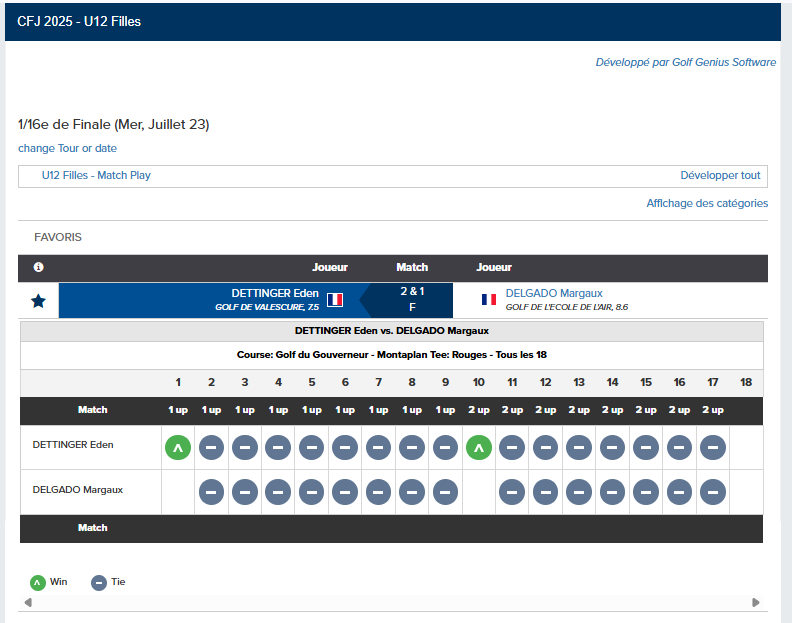
Task: Open the U12 Filles - Match Play section
Action: (x=96, y=175)
